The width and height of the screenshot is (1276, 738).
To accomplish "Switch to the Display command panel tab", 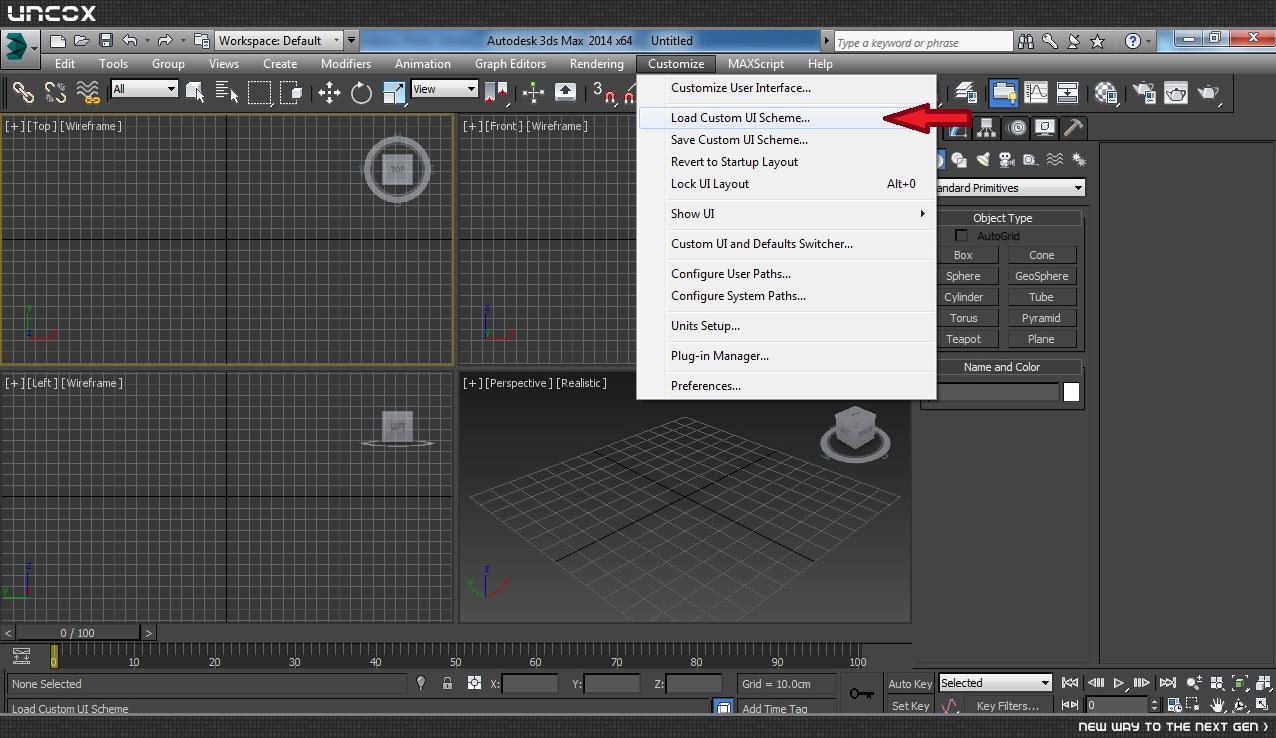I will [x=1045, y=128].
